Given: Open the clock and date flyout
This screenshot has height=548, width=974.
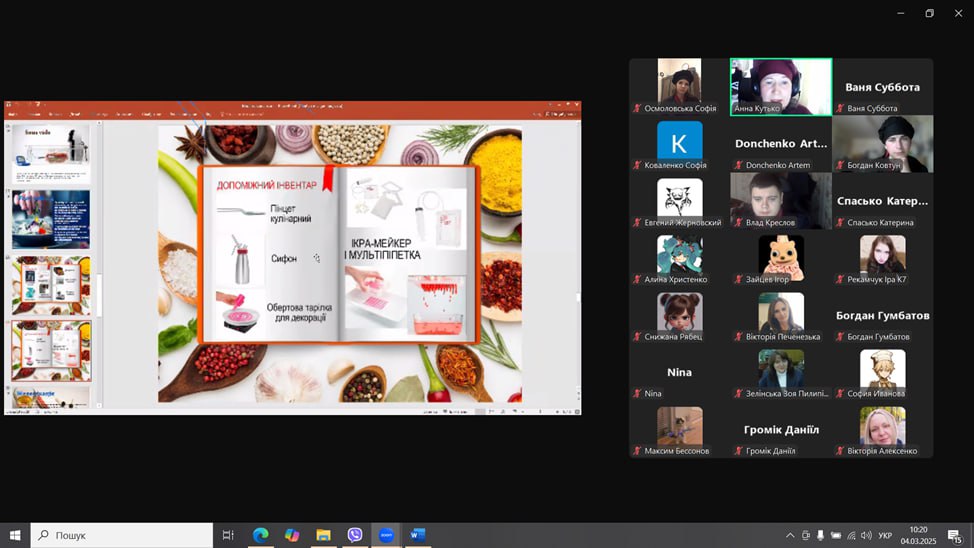Looking at the screenshot, I should (918, 535).
